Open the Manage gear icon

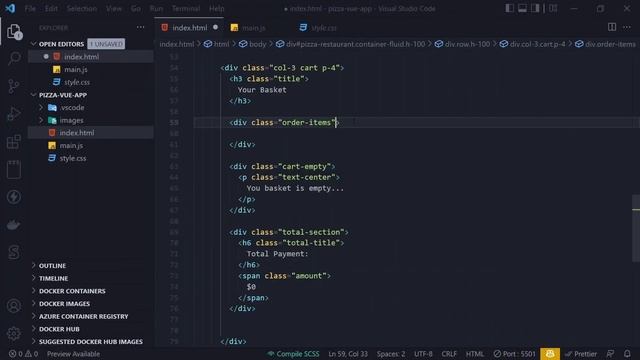coord(14,333)
